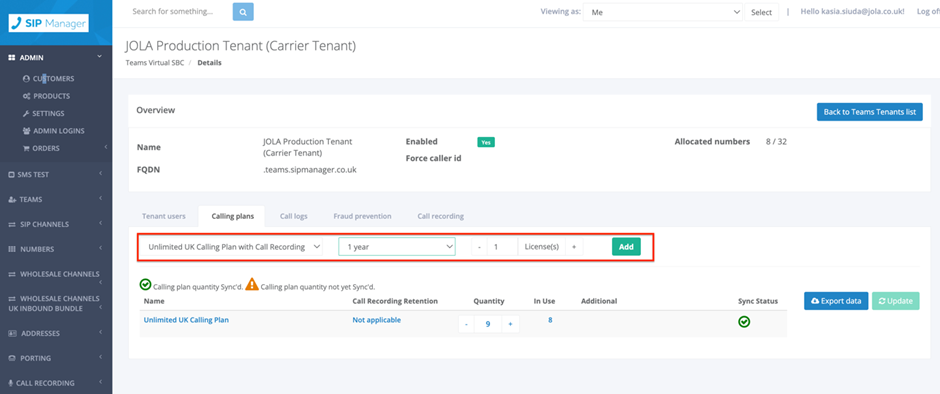Click Back to Teams Tenants list
The image size is (940, 394).
(x=869, y=112)
